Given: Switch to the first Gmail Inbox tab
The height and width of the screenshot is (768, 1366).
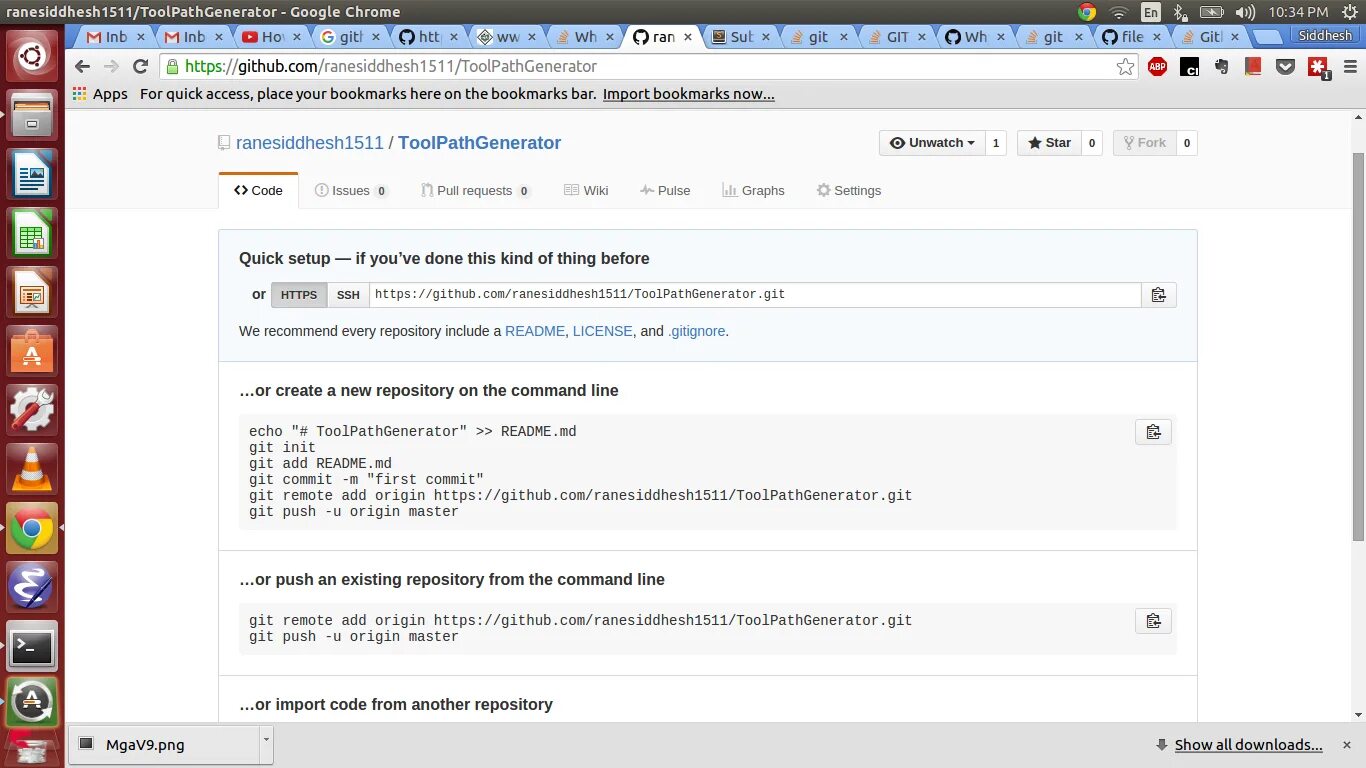Looking at the screenshot, I should click(x=116, y=37).
